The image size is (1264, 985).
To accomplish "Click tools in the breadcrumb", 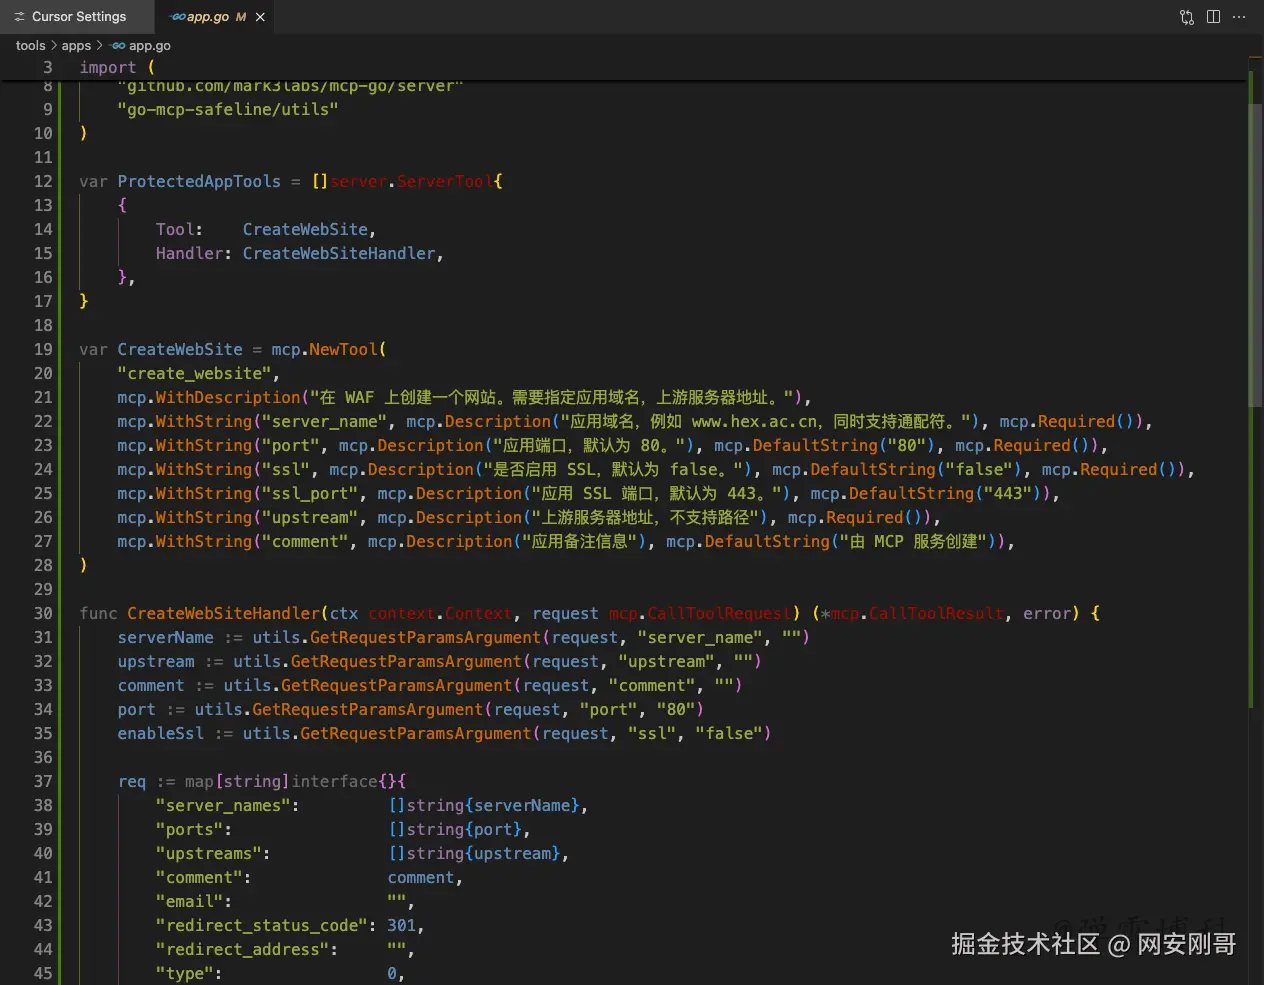I will 30,46.
